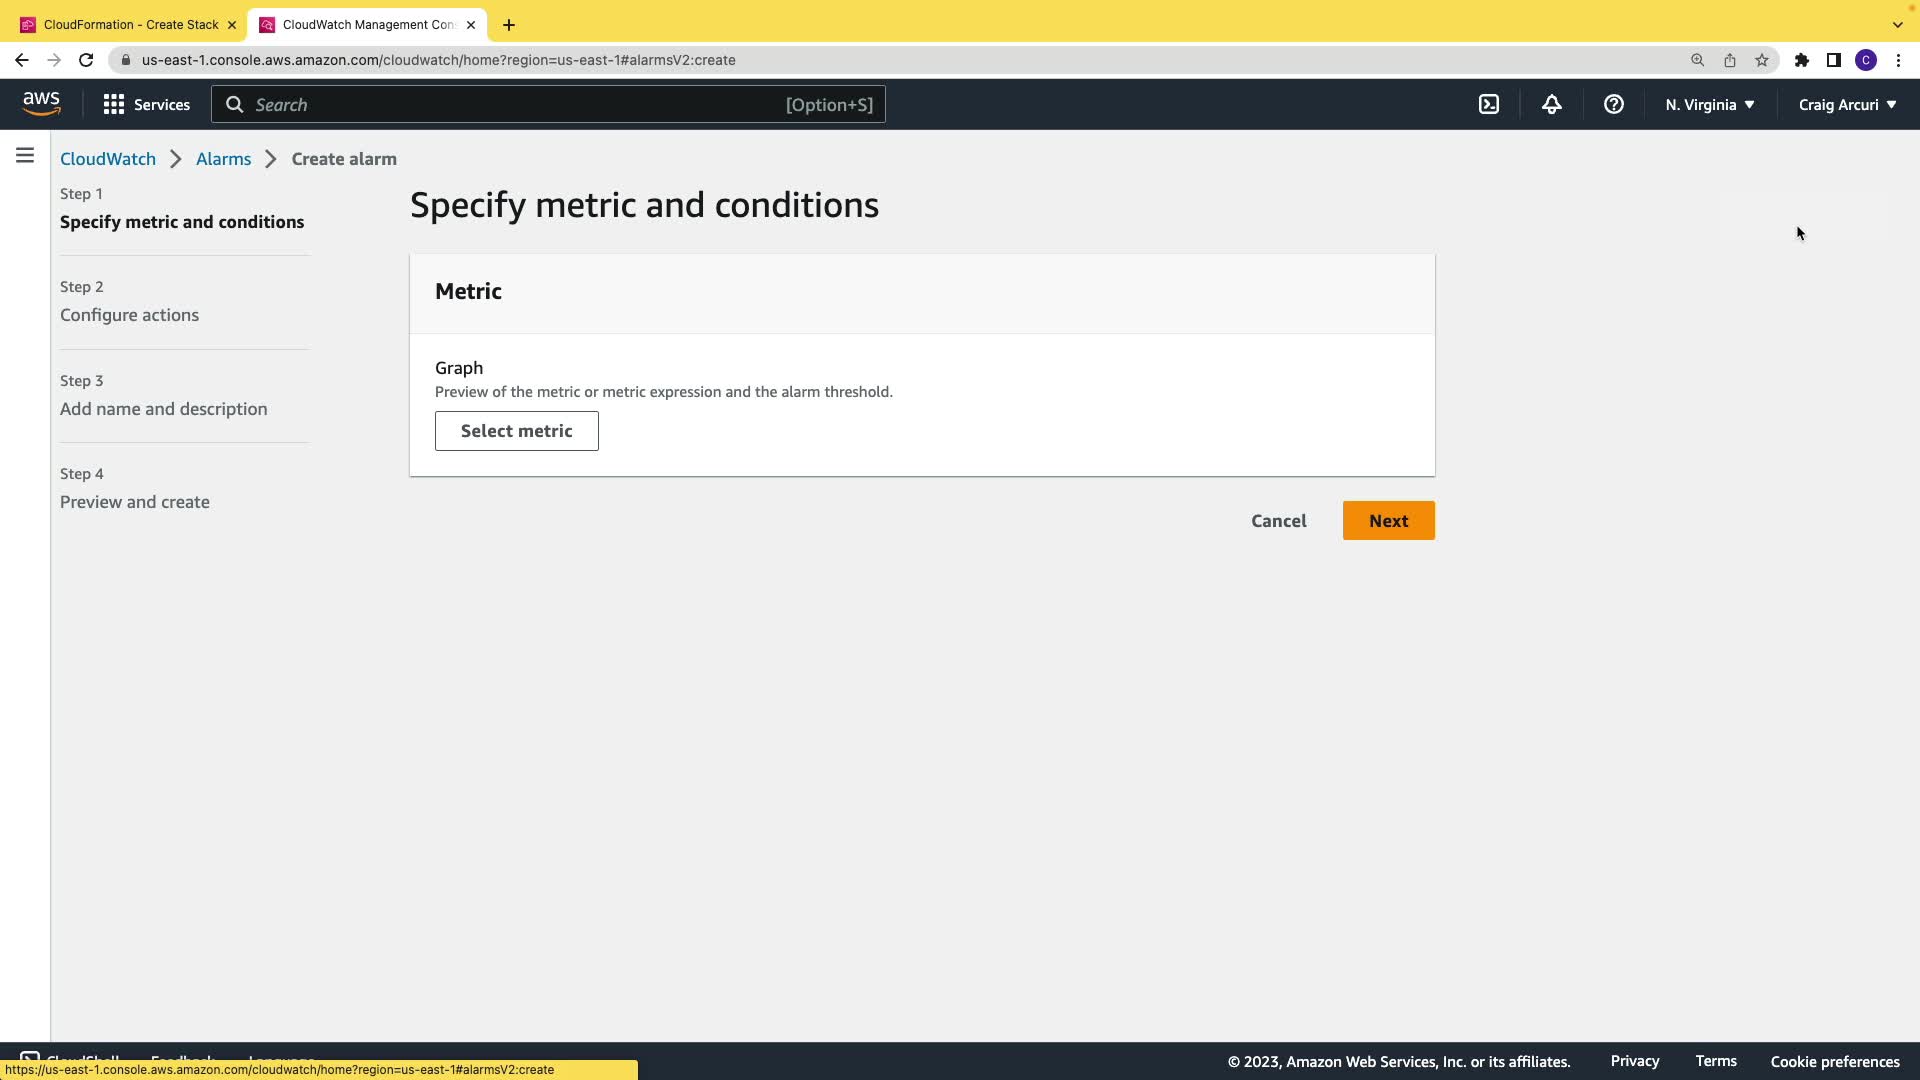Image resolution: width=1920 pixels, height=1080 pixels.
Task: Open the CloudShell terminal icon
Action: coord(1489,104)
